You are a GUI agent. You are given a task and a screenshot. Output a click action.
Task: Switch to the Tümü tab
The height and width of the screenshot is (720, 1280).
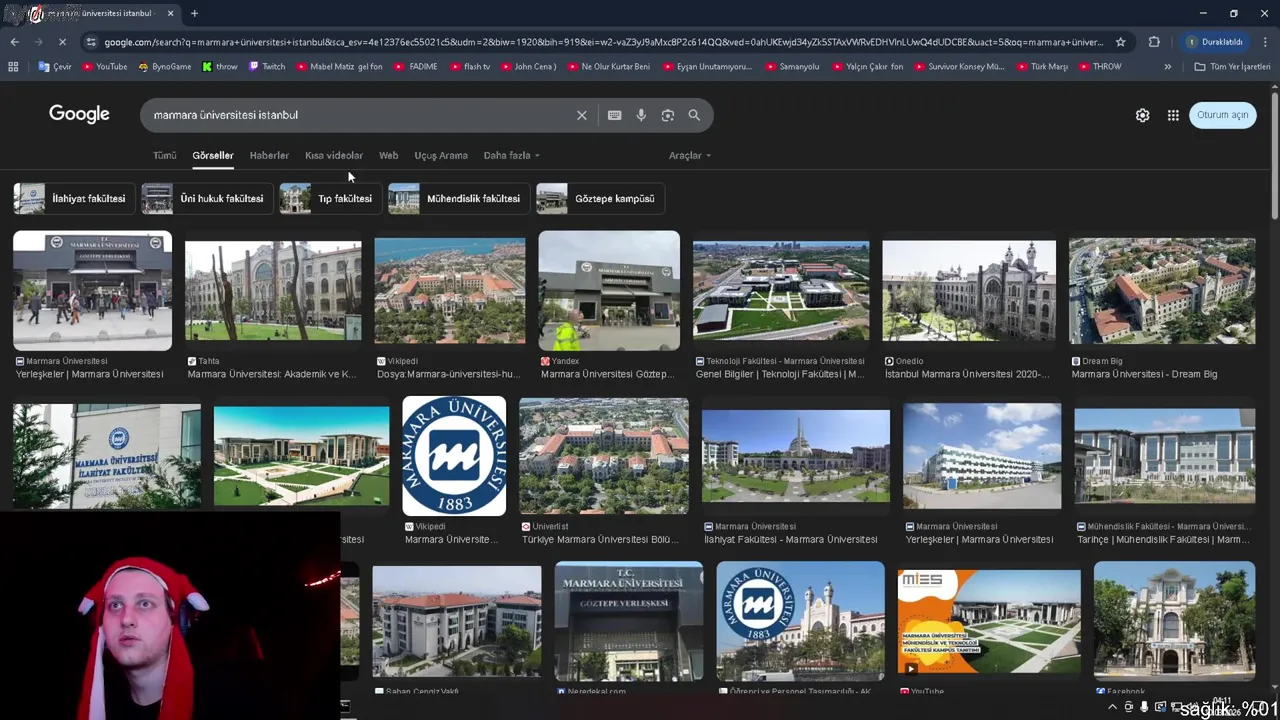point(164,155)
